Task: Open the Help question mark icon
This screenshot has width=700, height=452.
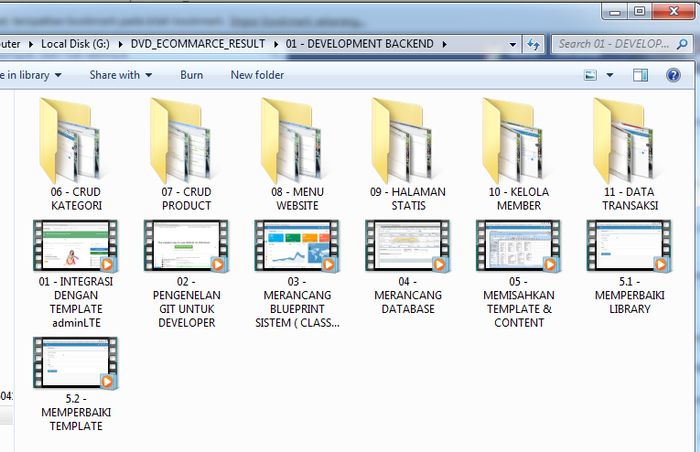Action: point(672,75)
